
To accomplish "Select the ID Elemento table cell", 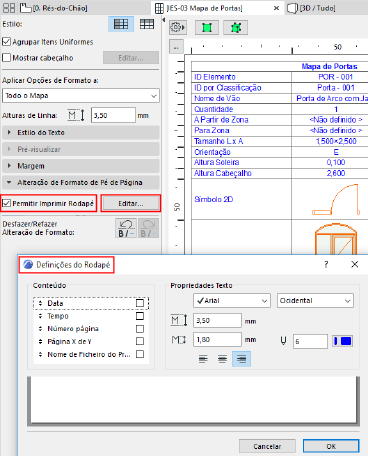I will pyautogui.click(x=241, y=77).
